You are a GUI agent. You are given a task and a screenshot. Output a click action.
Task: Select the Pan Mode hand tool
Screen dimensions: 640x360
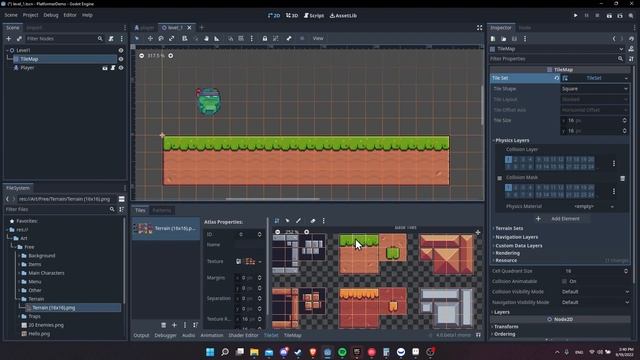206,38
